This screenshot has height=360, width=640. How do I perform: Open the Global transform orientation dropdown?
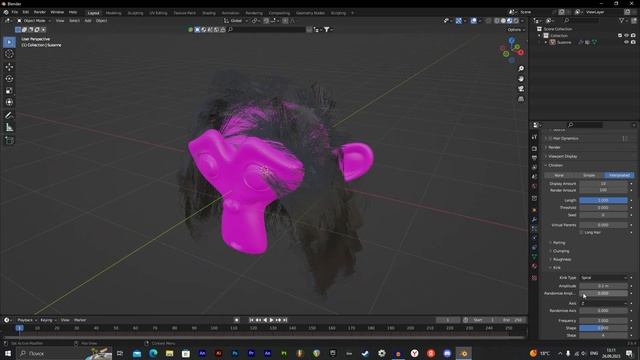click(236, 21)
